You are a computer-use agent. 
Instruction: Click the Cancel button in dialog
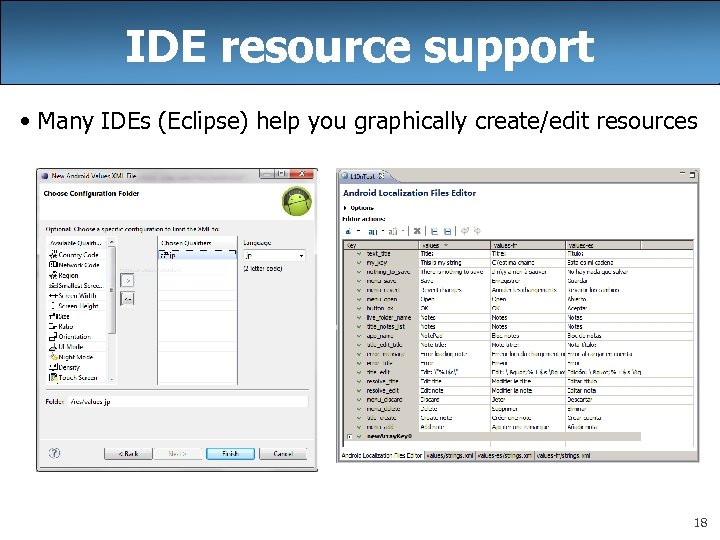283,454
